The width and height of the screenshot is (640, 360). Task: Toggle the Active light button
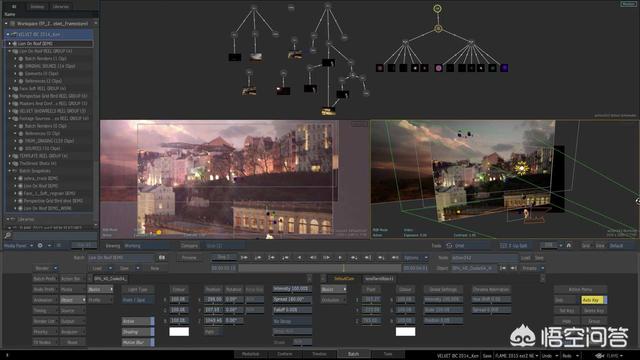click(138, 321)
